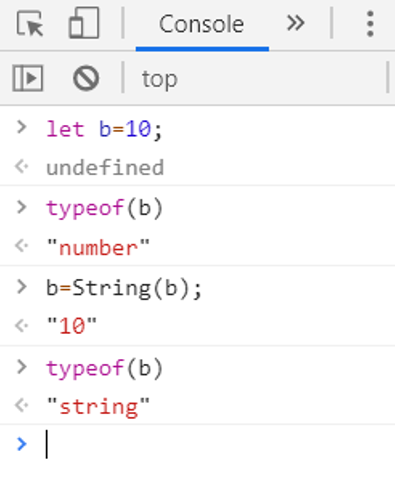This screenshot has height=477, width=395.
Task: Select the 'let b=10;' input line
Action: click(104, 129)
